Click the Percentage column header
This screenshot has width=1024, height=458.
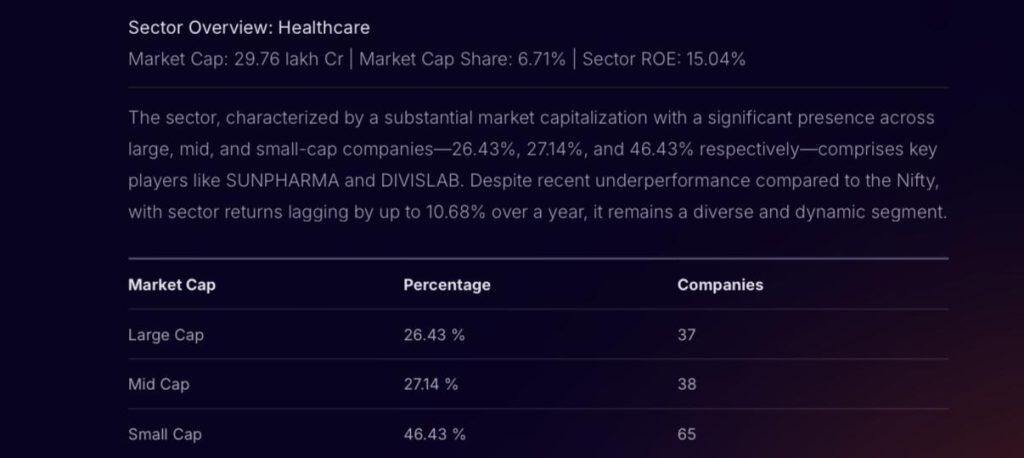click(x=447, y=285)
